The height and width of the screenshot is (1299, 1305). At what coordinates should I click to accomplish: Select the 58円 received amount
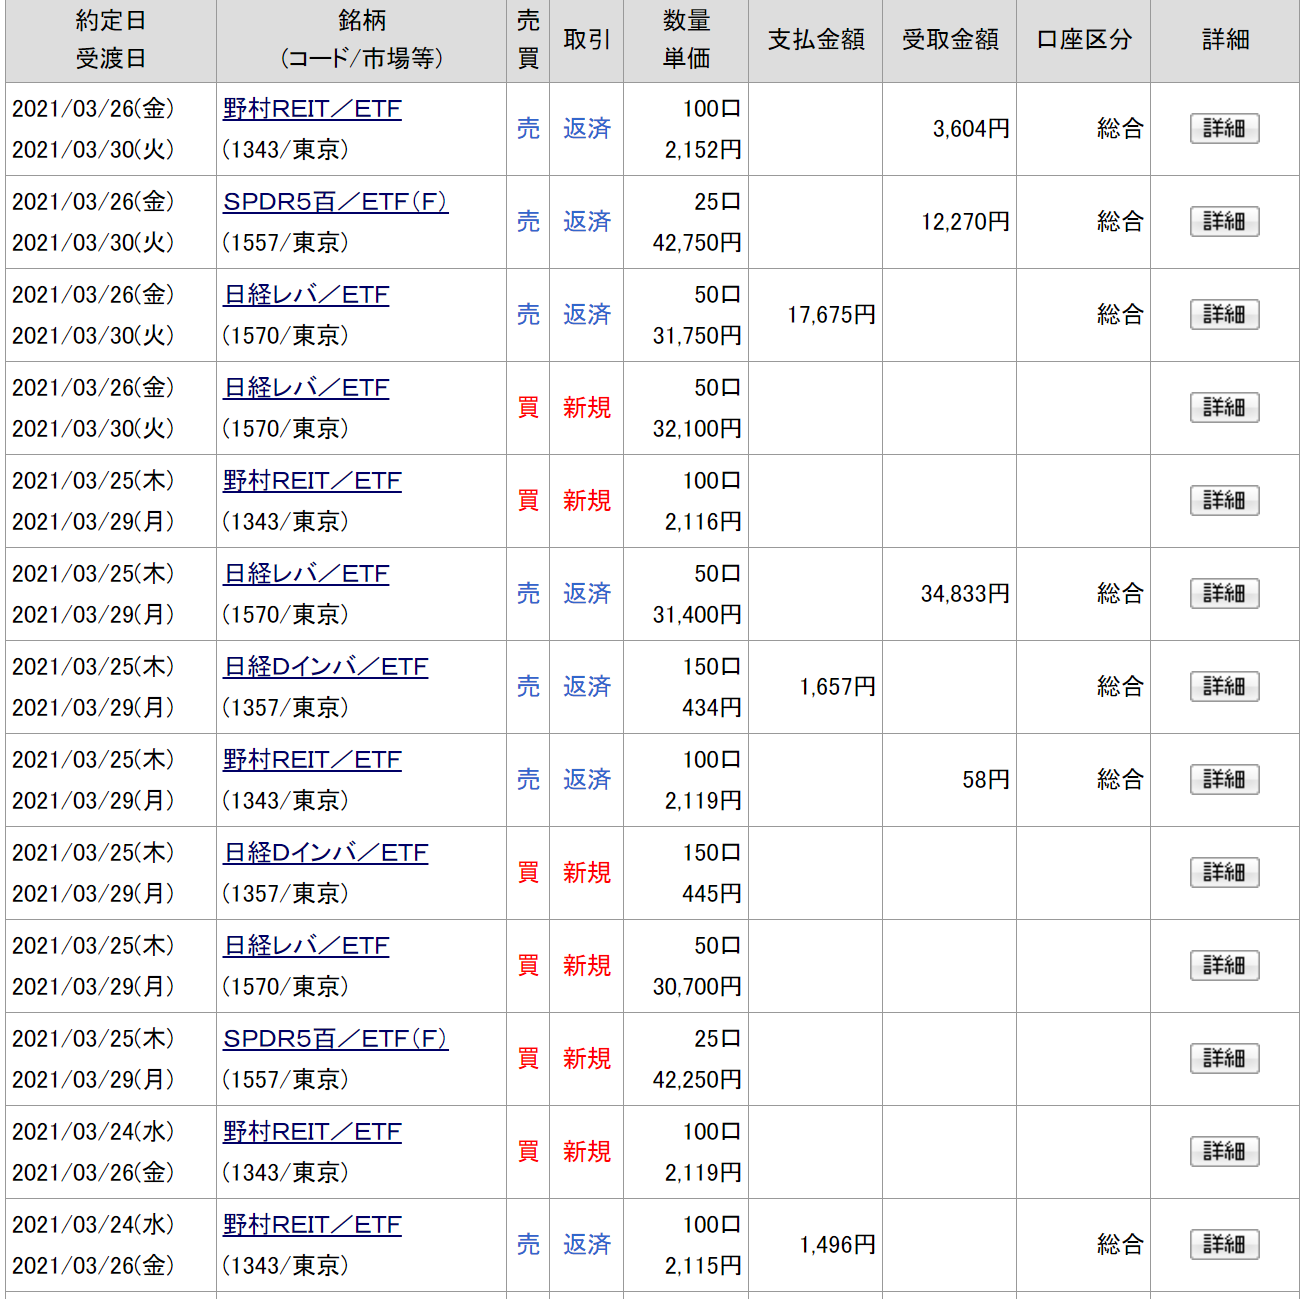(986, 780)
